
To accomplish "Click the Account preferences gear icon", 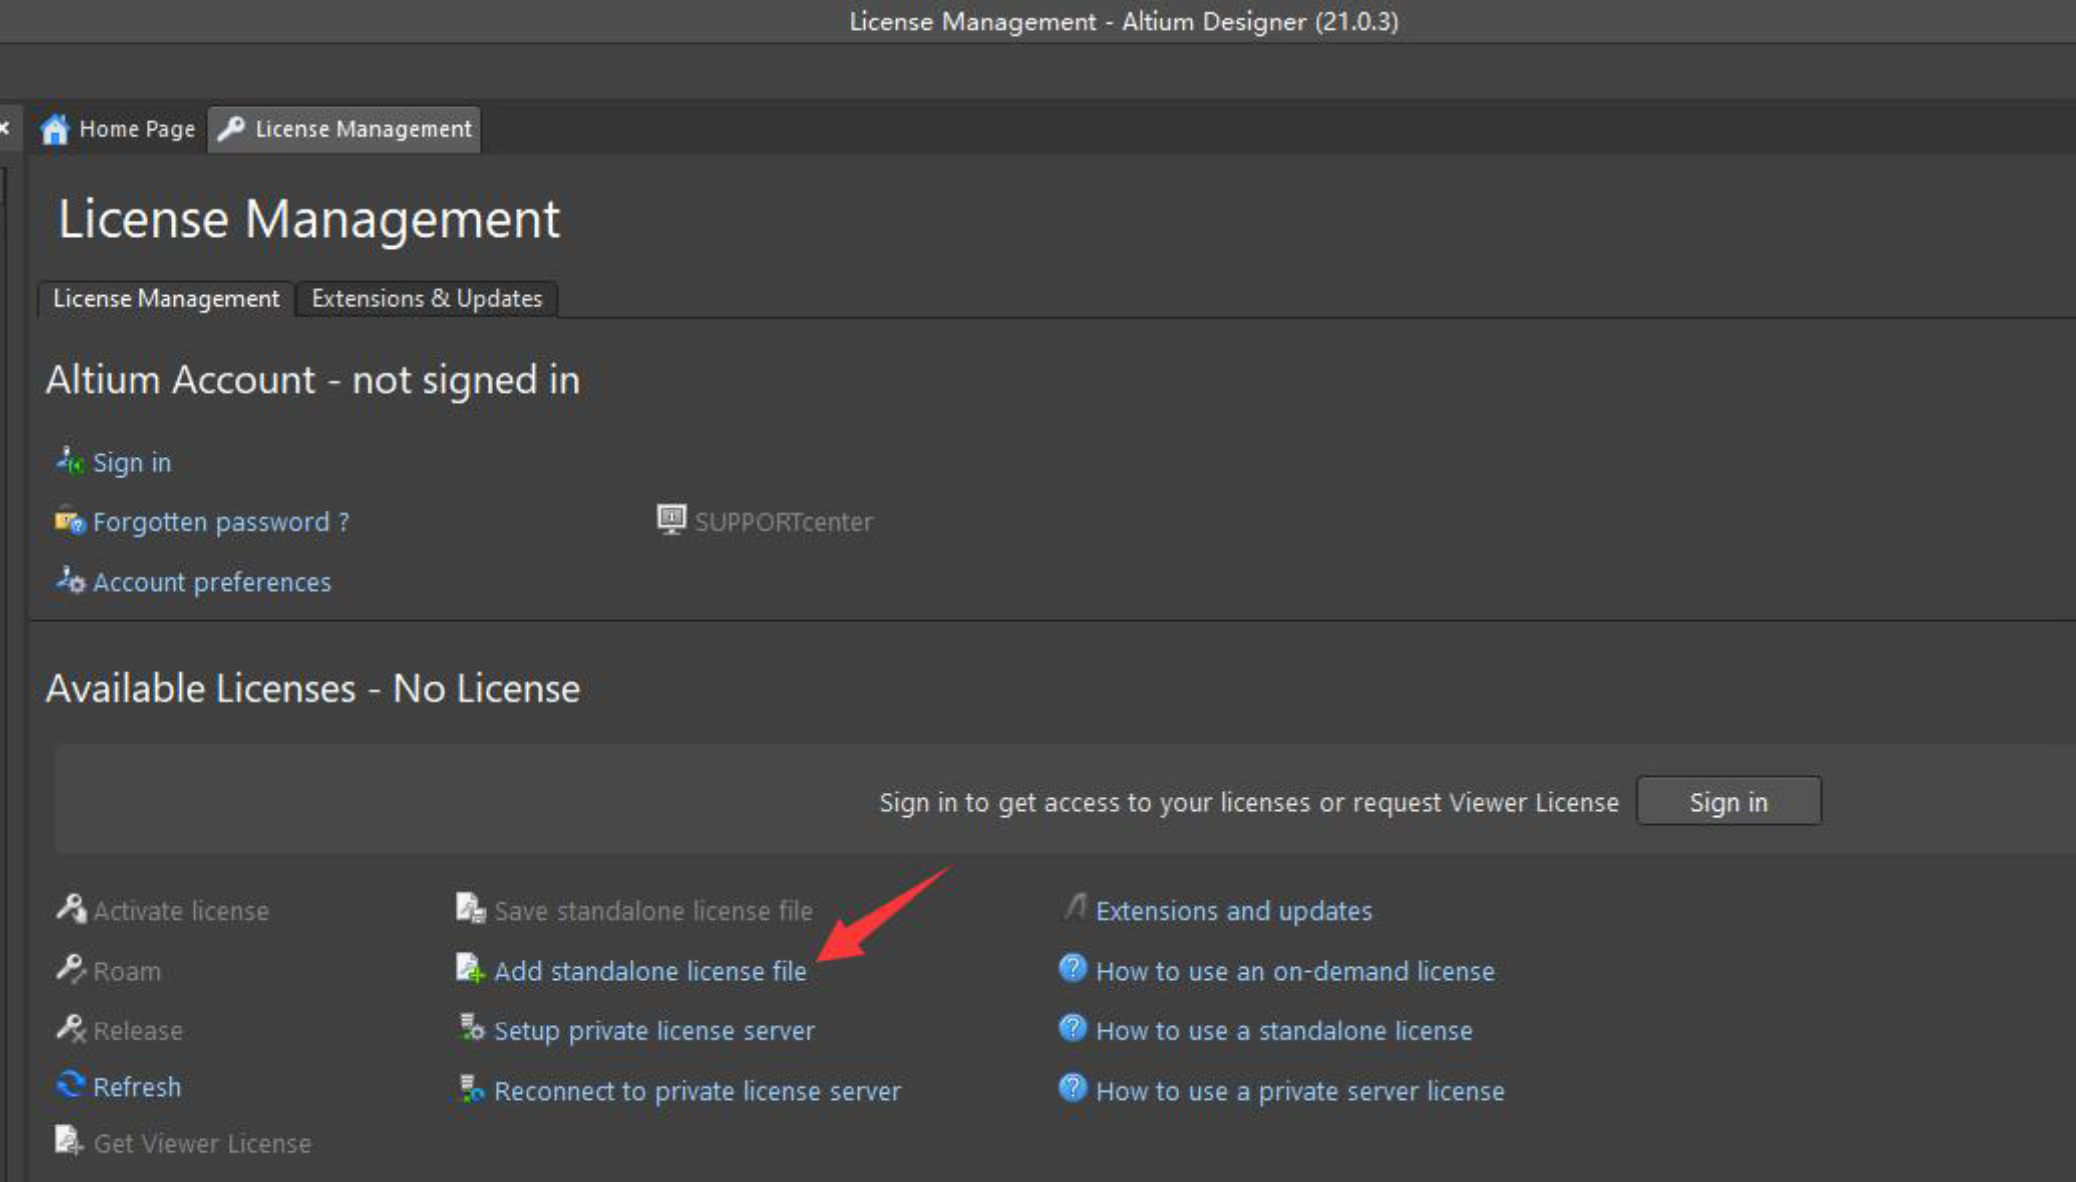I will click(x=70, y=581).
